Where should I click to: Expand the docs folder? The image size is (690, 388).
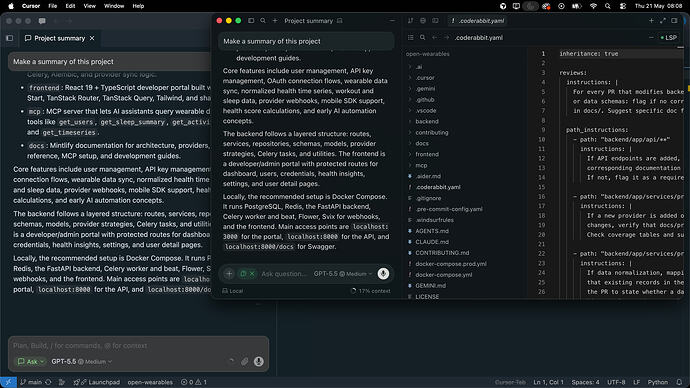coord(422,143)
